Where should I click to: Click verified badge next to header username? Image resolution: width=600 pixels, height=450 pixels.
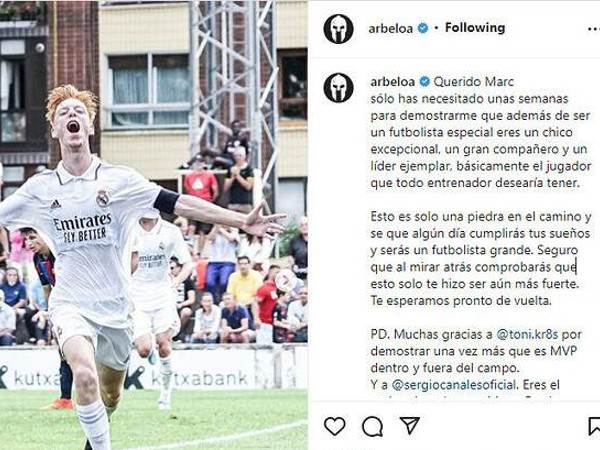[x=422, y=28]
